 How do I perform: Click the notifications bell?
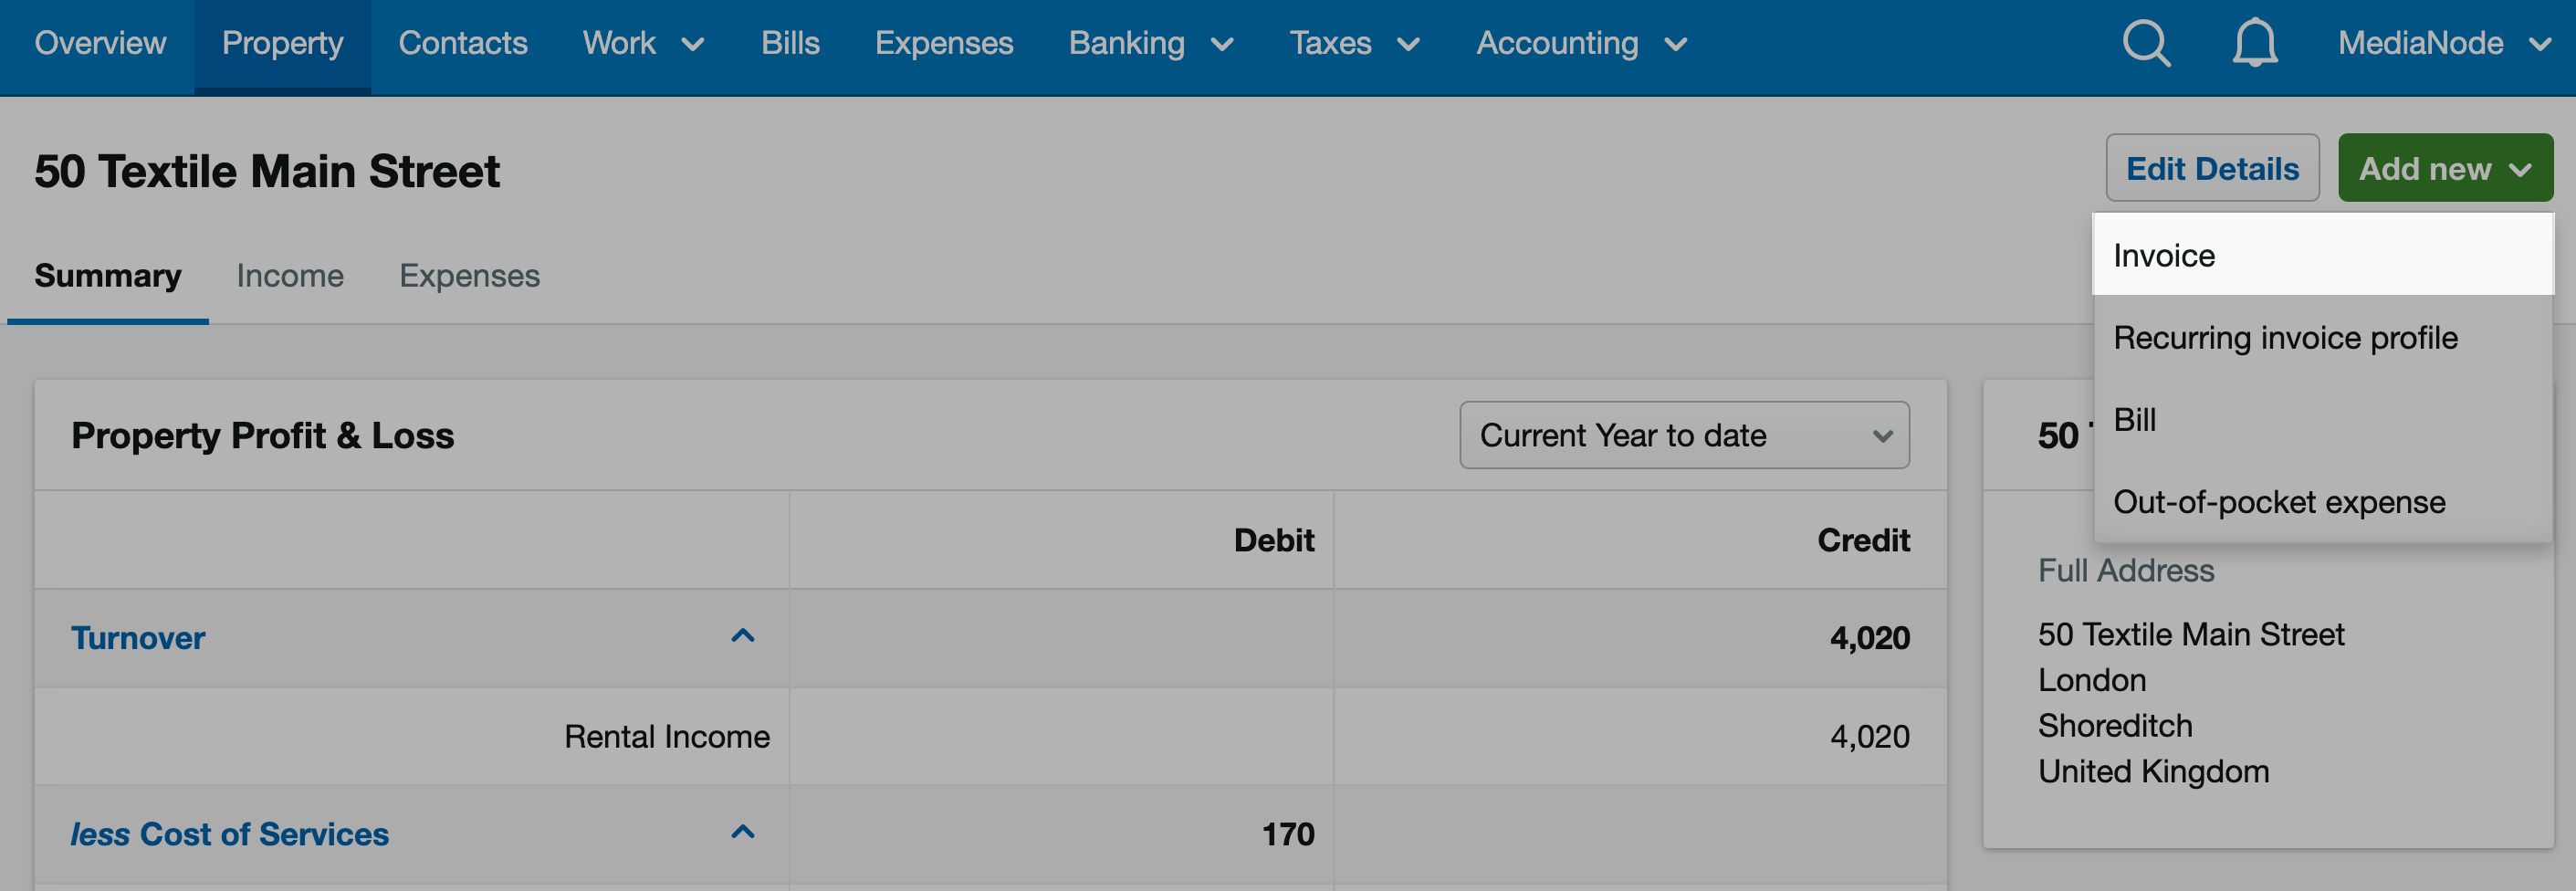tap(2255, 43)
